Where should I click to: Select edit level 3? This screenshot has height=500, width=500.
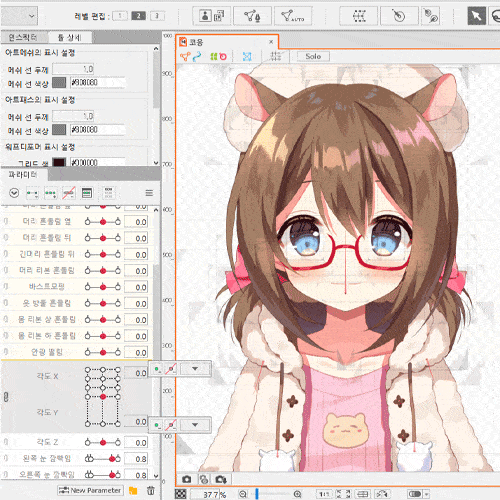(x=157, y=16)
